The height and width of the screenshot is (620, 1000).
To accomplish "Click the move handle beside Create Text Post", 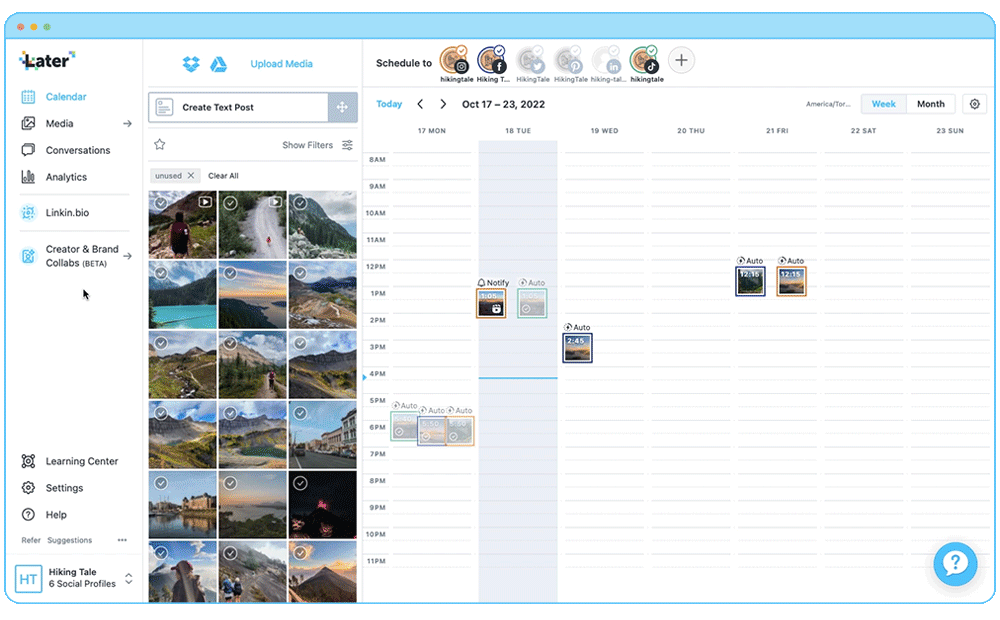I will tap(342, 107).
